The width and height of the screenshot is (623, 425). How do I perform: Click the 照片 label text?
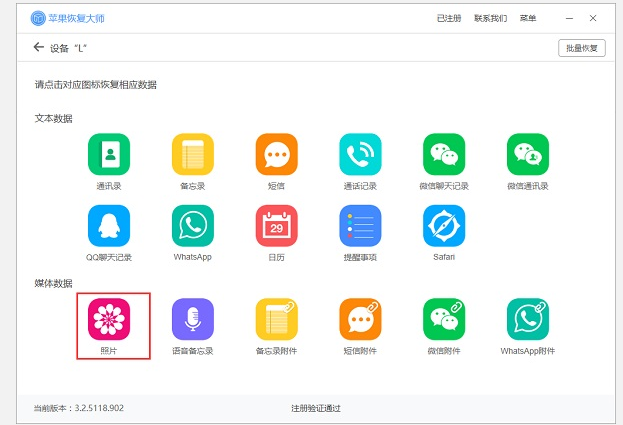coord(109,351)
